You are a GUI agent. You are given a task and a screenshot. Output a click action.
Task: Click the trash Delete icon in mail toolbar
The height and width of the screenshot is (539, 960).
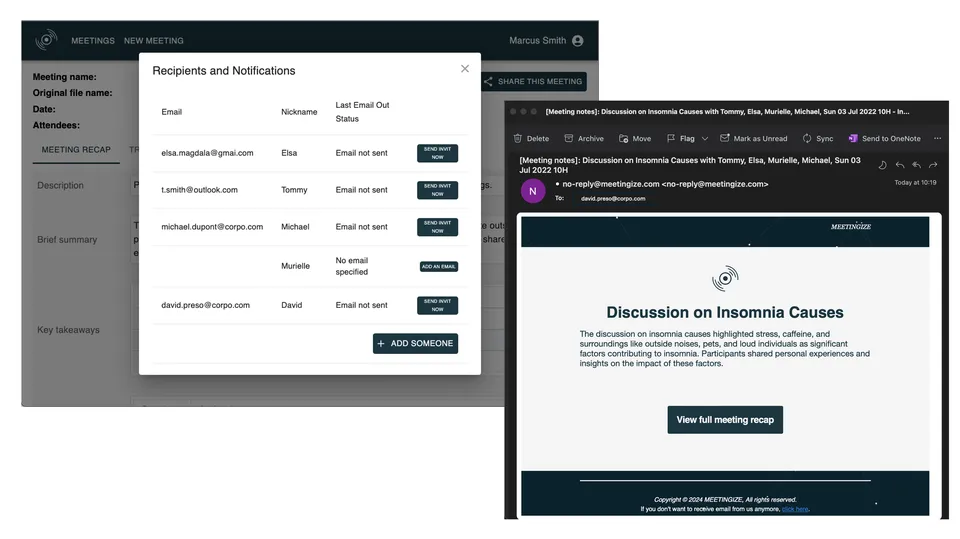coord(518,138)
